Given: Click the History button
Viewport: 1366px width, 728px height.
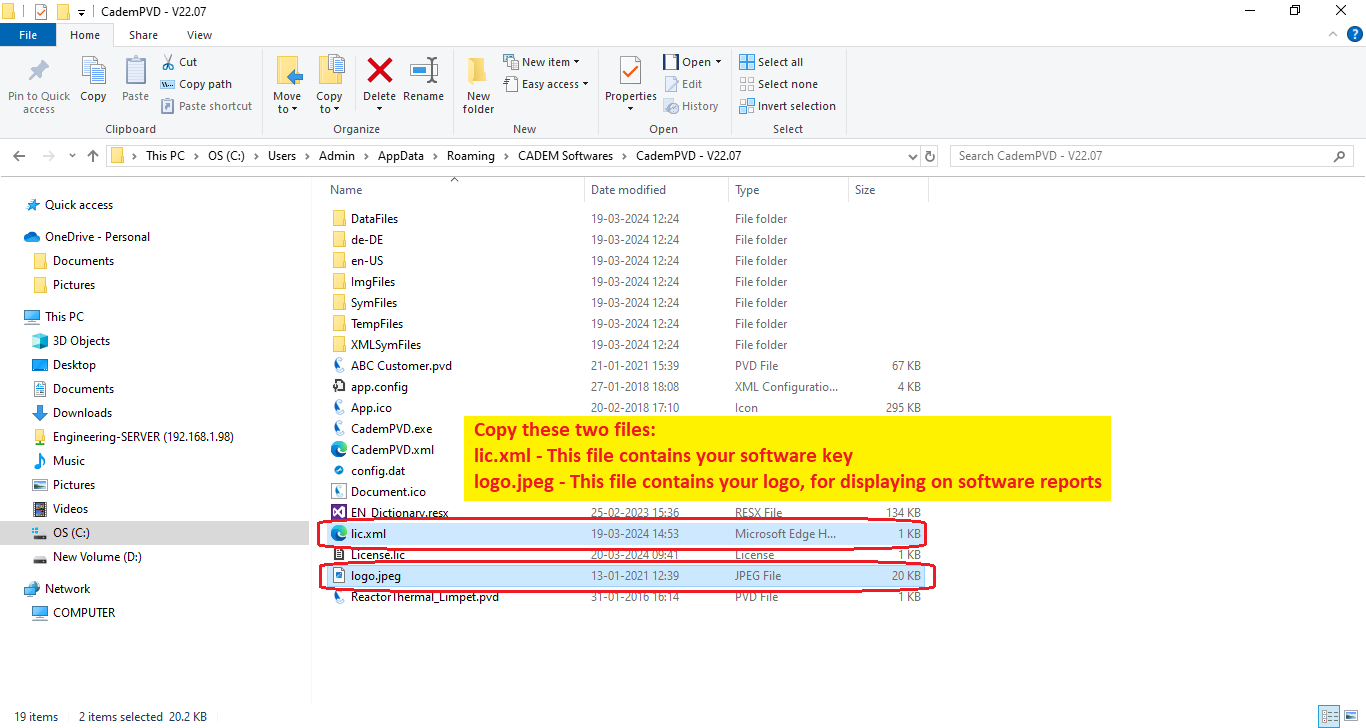Looking at the screenshot, I should tap(691, 106).
